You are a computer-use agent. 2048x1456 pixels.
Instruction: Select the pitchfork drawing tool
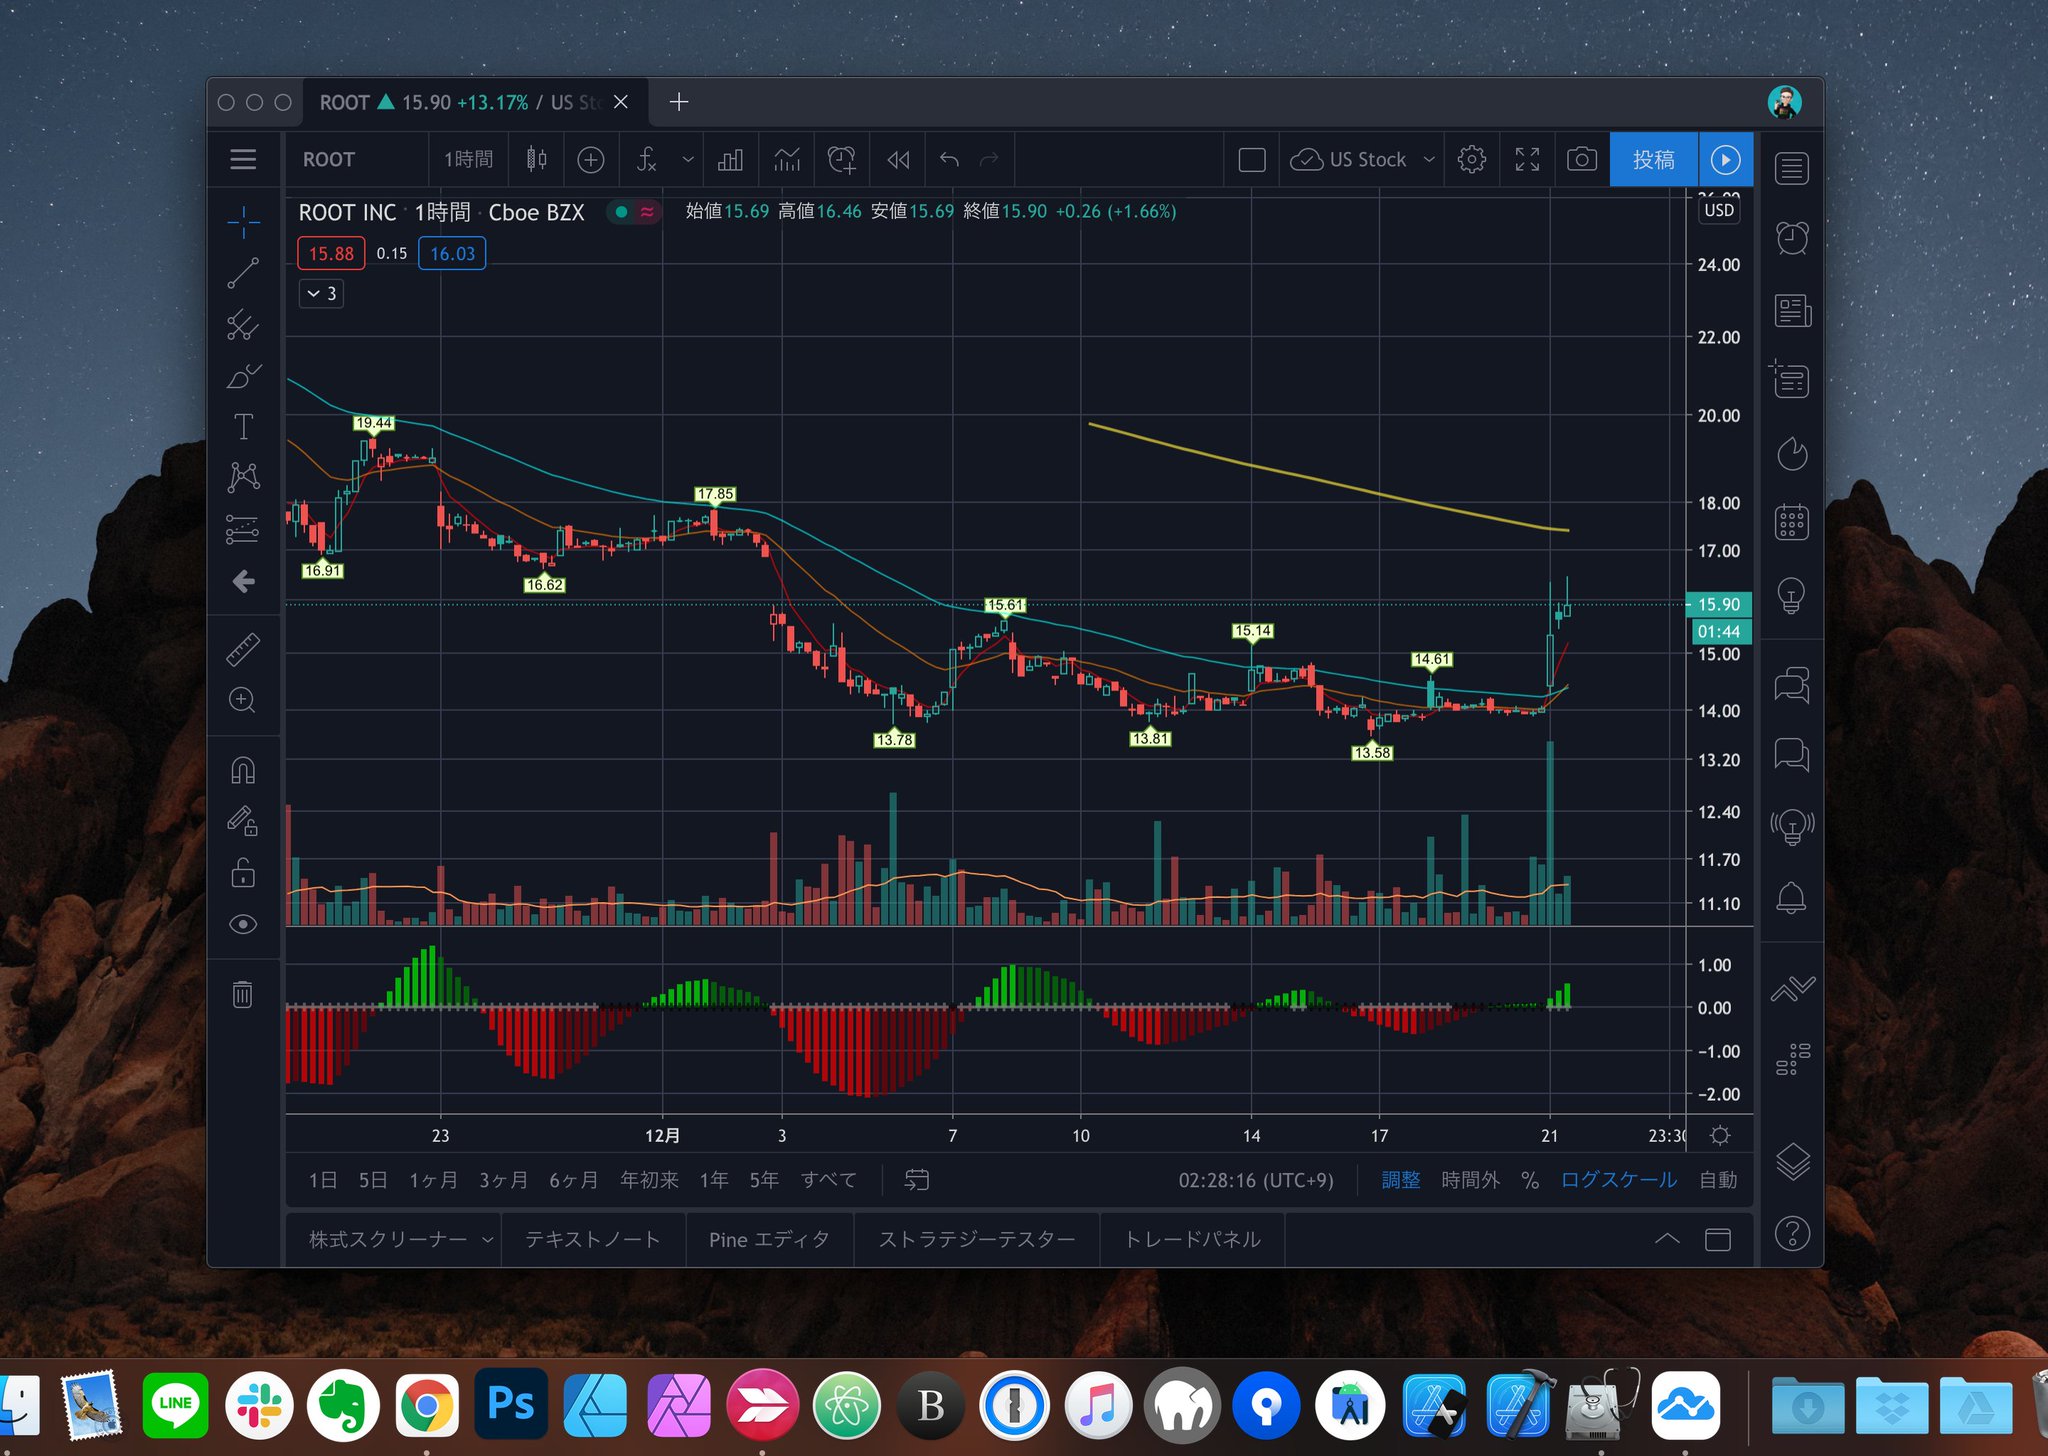(x=243, y=325)
